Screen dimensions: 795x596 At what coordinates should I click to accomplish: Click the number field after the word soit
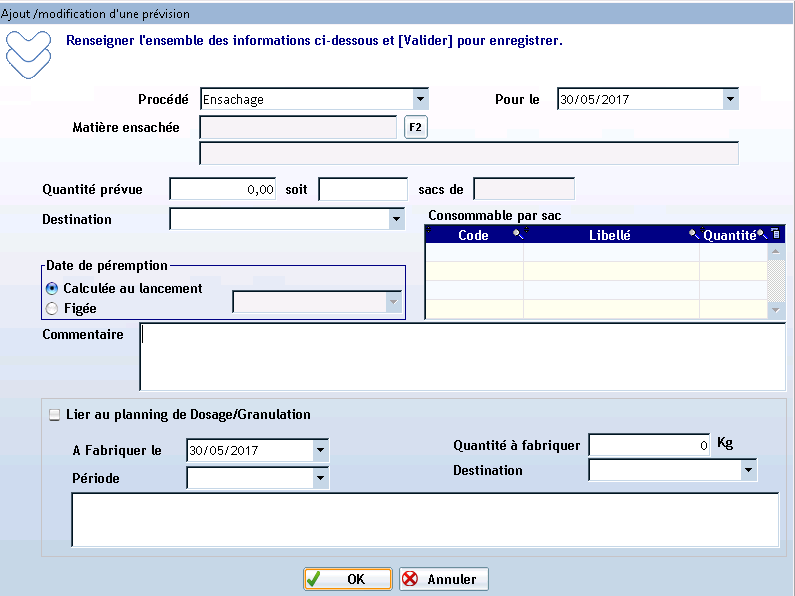tap(363, 189)
